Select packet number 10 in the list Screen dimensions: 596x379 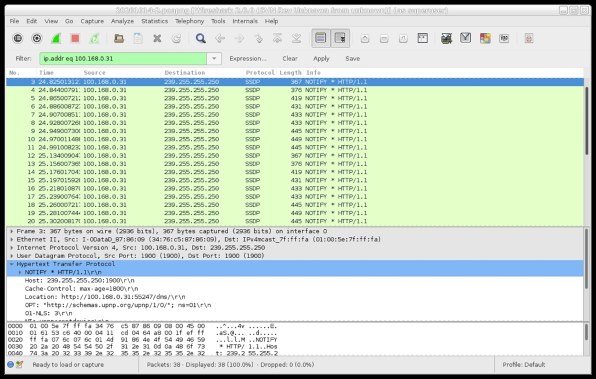point(295,139)
